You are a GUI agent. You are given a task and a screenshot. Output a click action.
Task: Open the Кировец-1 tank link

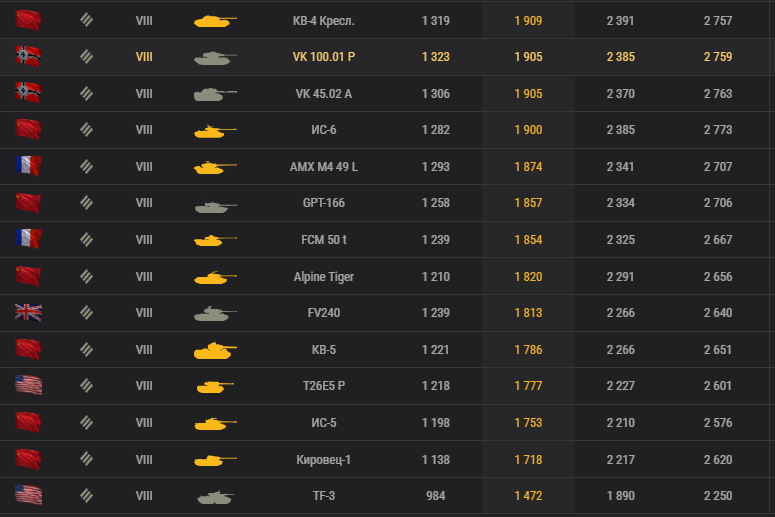(x=324, y=460)
